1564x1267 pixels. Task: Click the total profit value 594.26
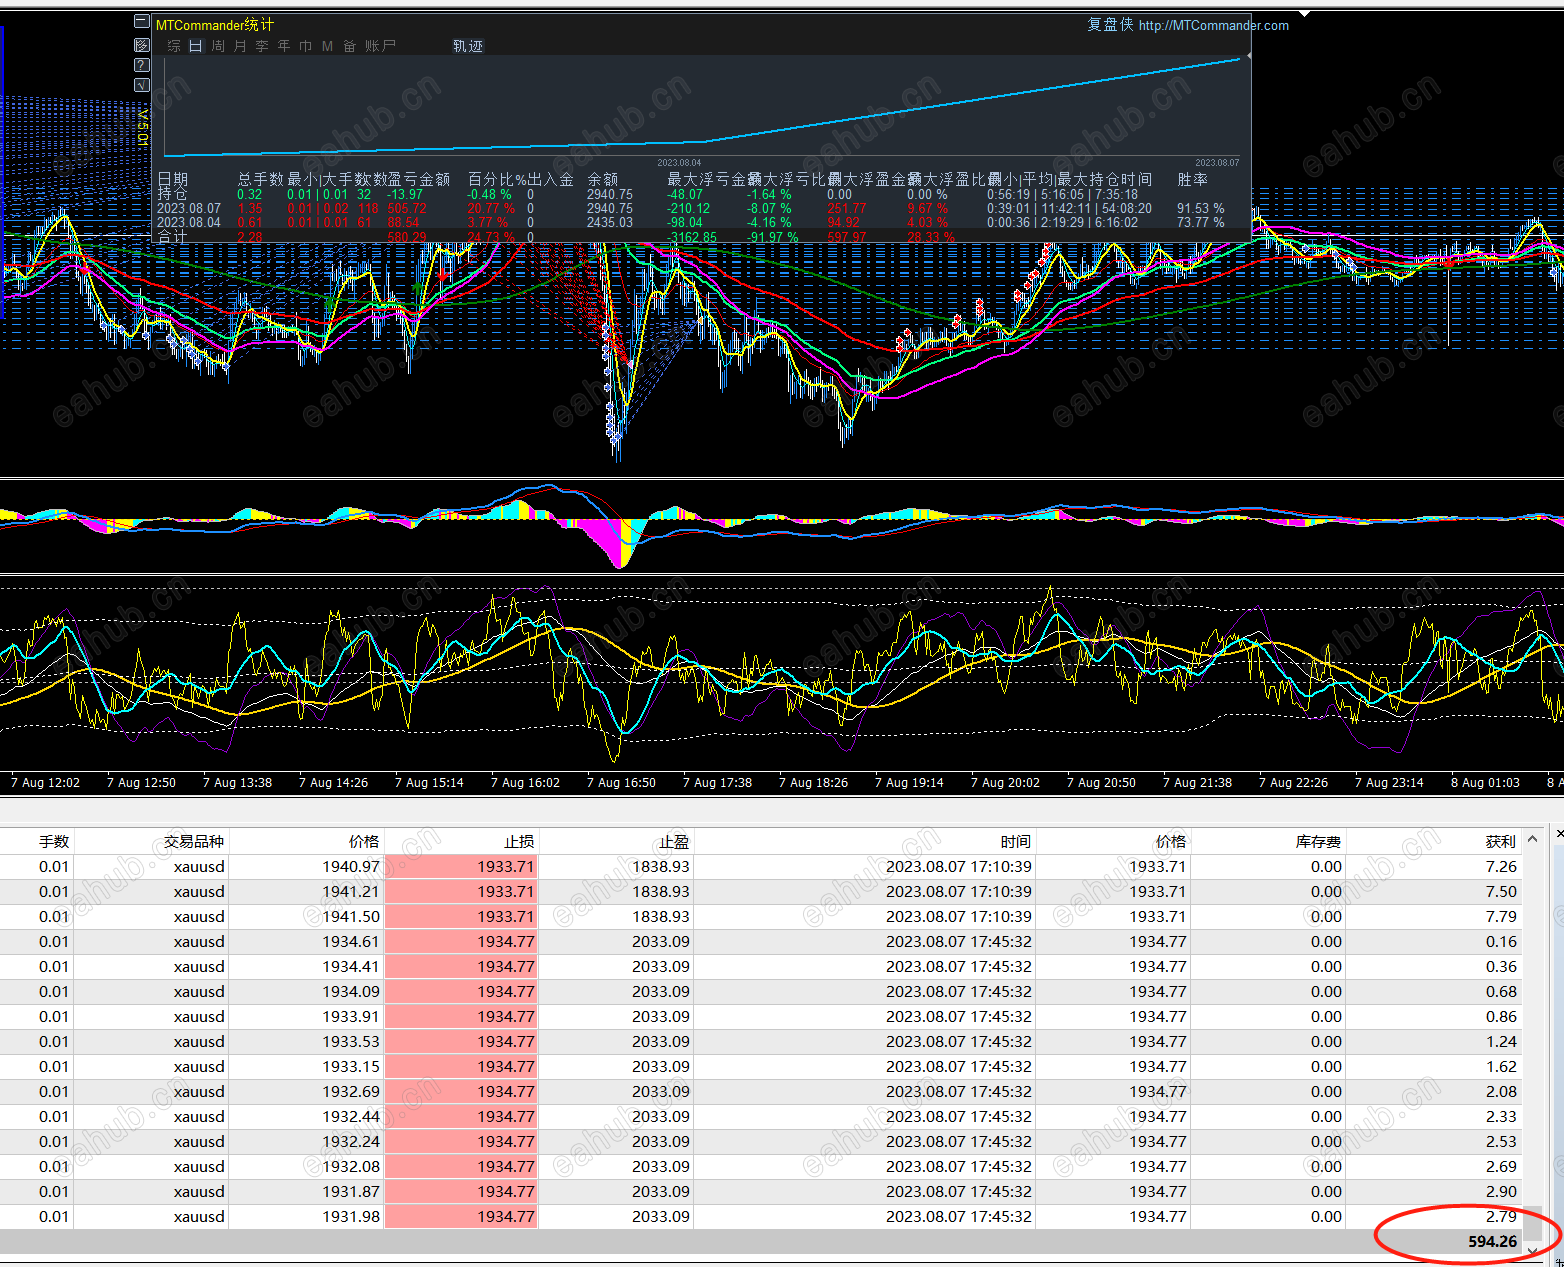click(1492, 1242)
